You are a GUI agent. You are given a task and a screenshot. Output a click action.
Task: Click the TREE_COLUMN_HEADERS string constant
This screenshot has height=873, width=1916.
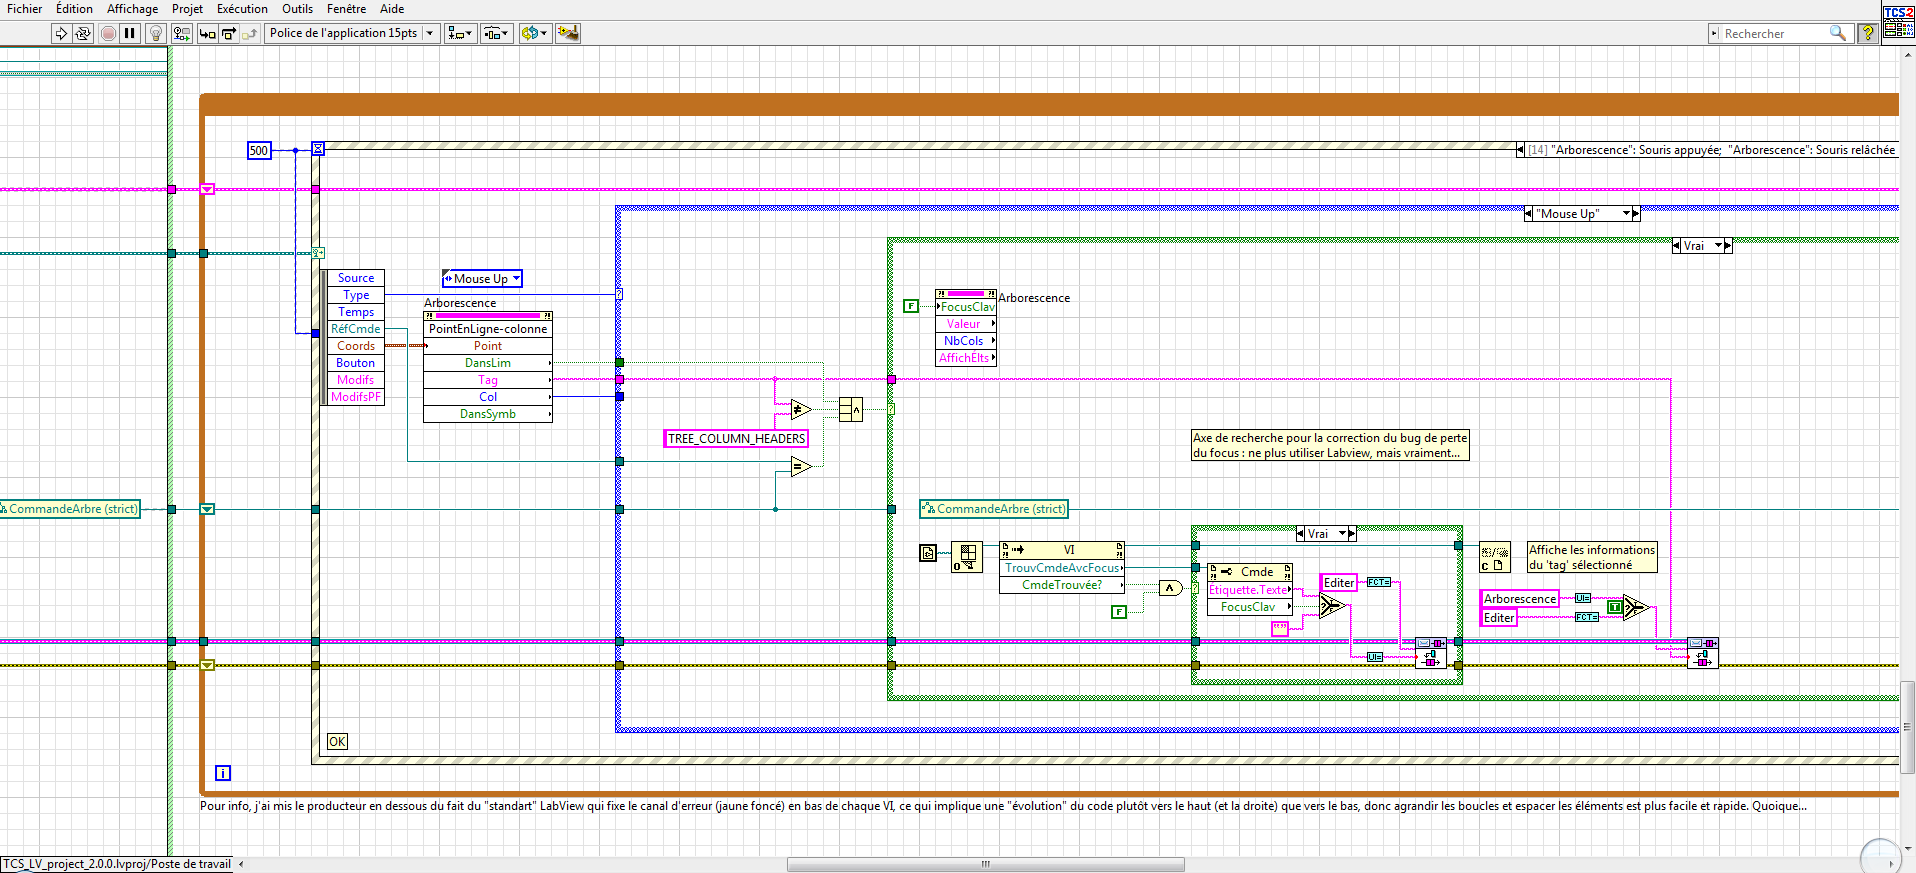coord(736,439)
